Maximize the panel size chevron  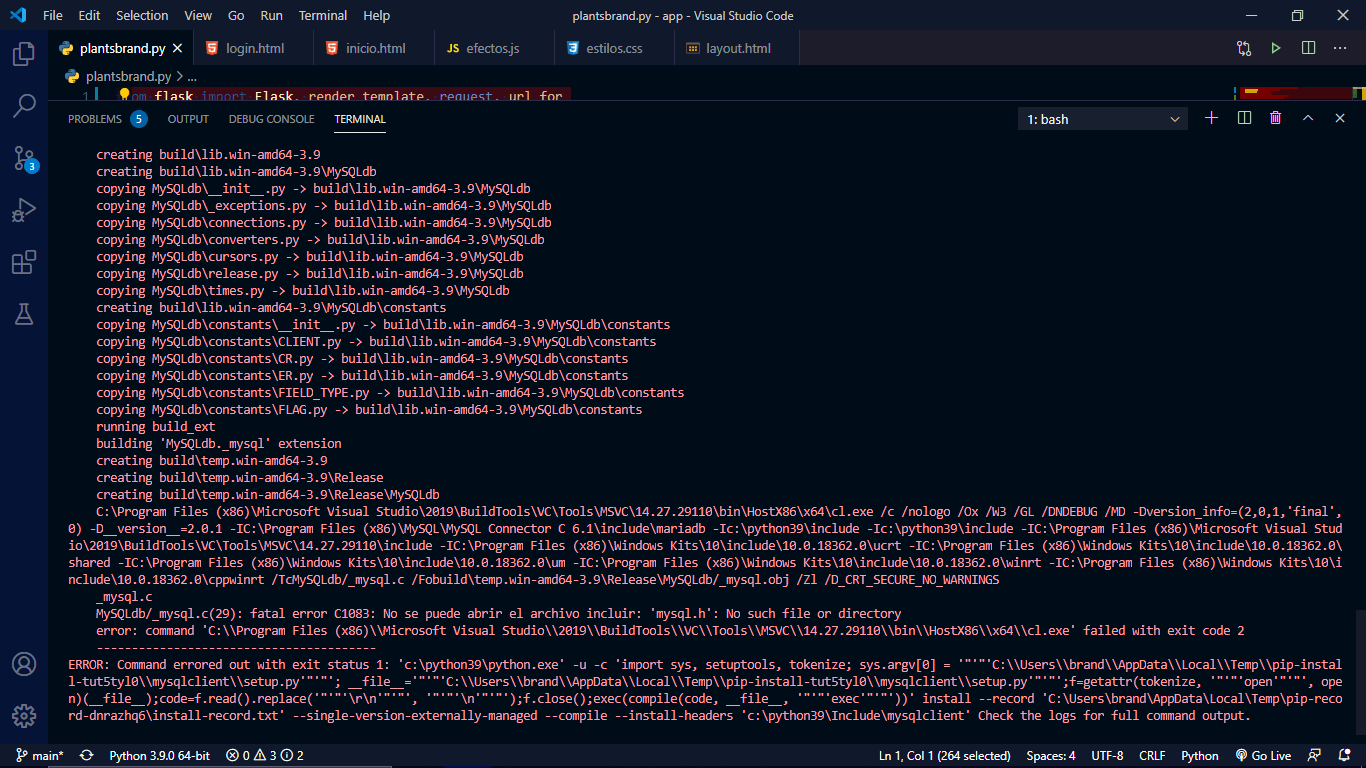(x=1308, y=118)
